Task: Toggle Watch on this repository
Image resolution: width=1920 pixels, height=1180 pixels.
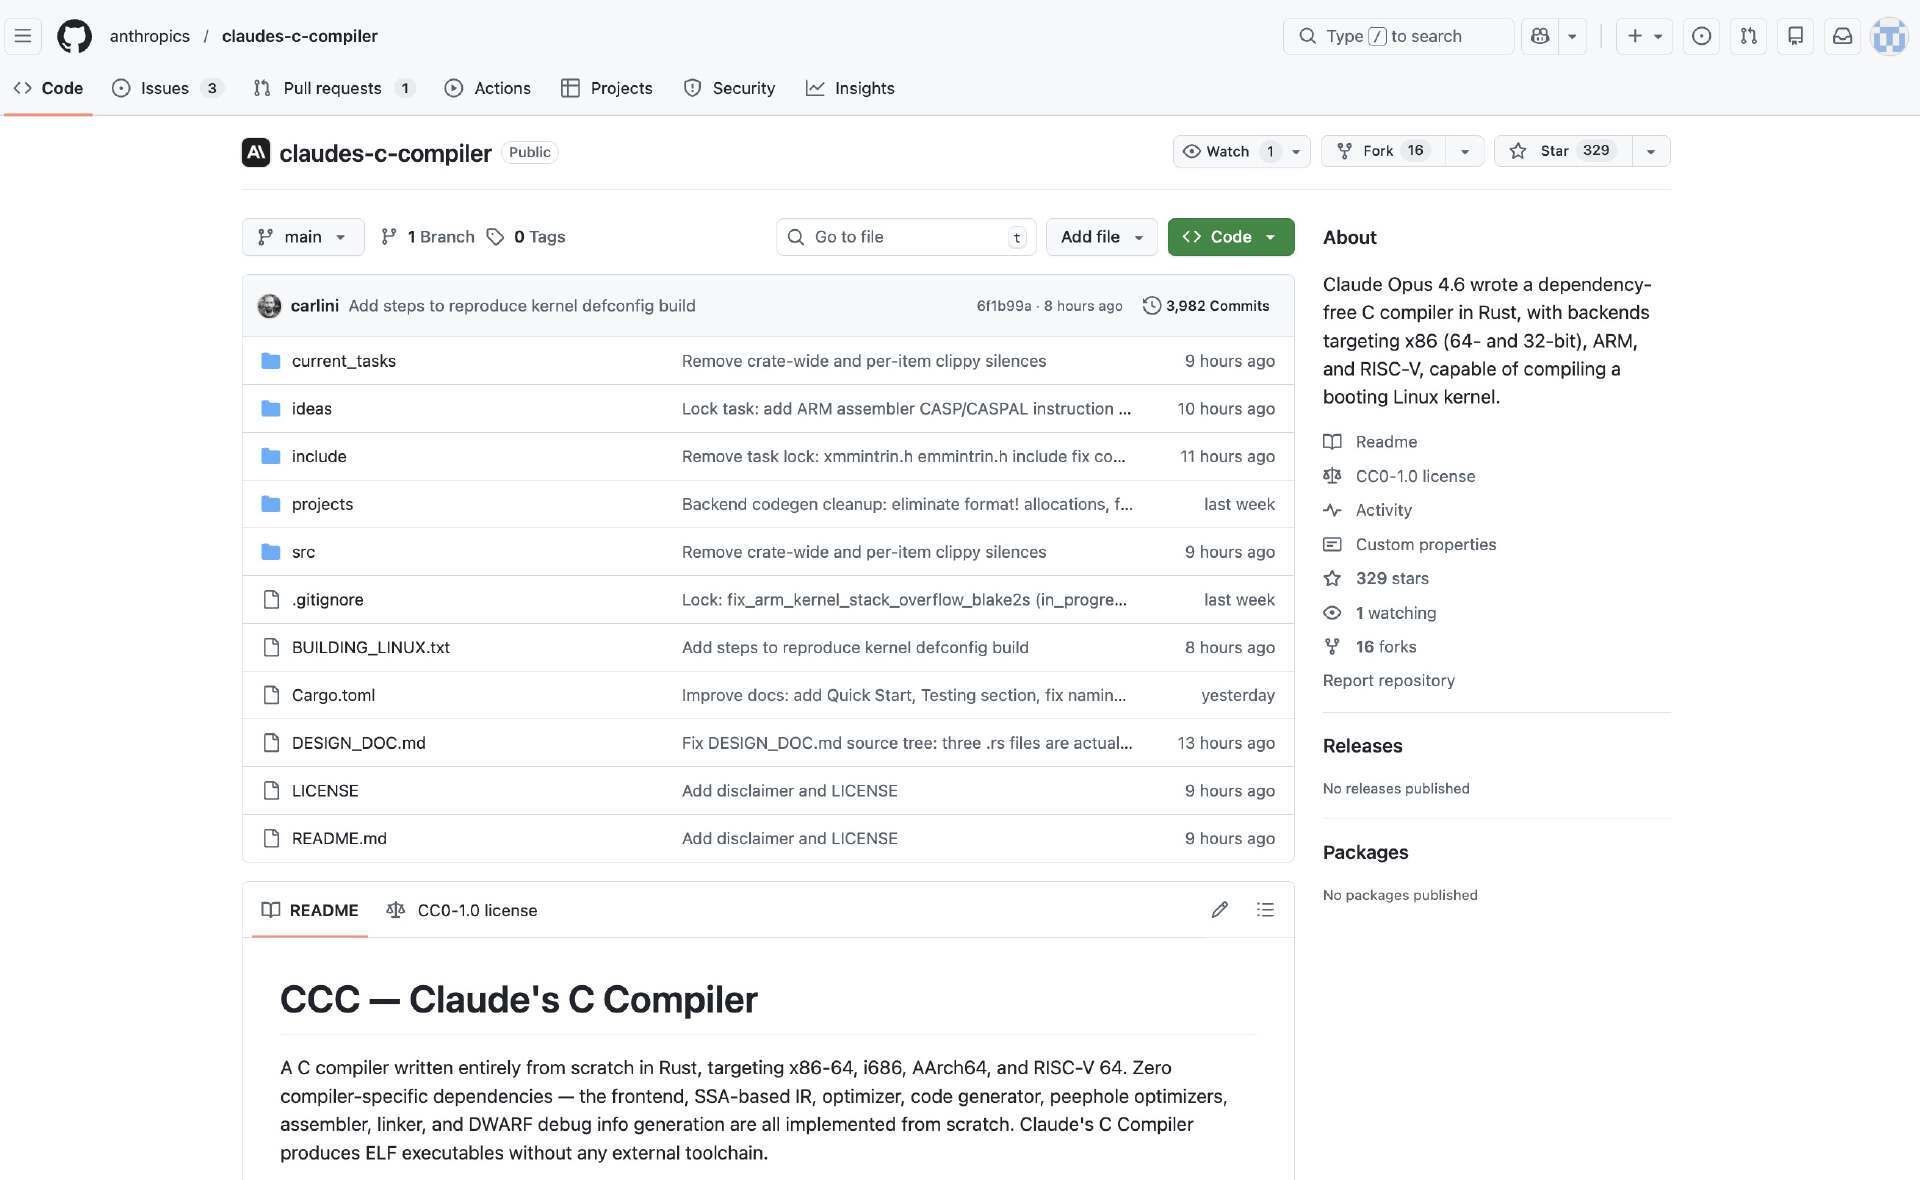Action: (x=1227, y=151)
